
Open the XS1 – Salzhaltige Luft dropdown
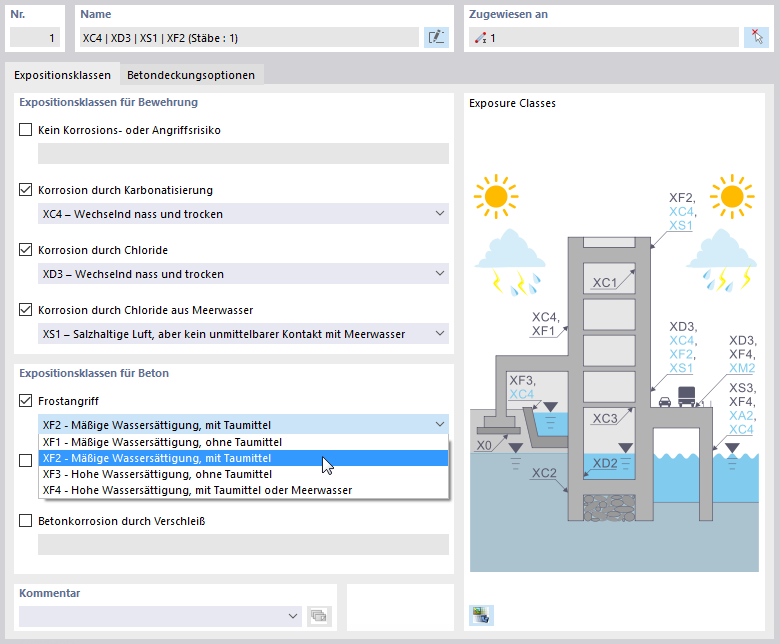[243, 334]
